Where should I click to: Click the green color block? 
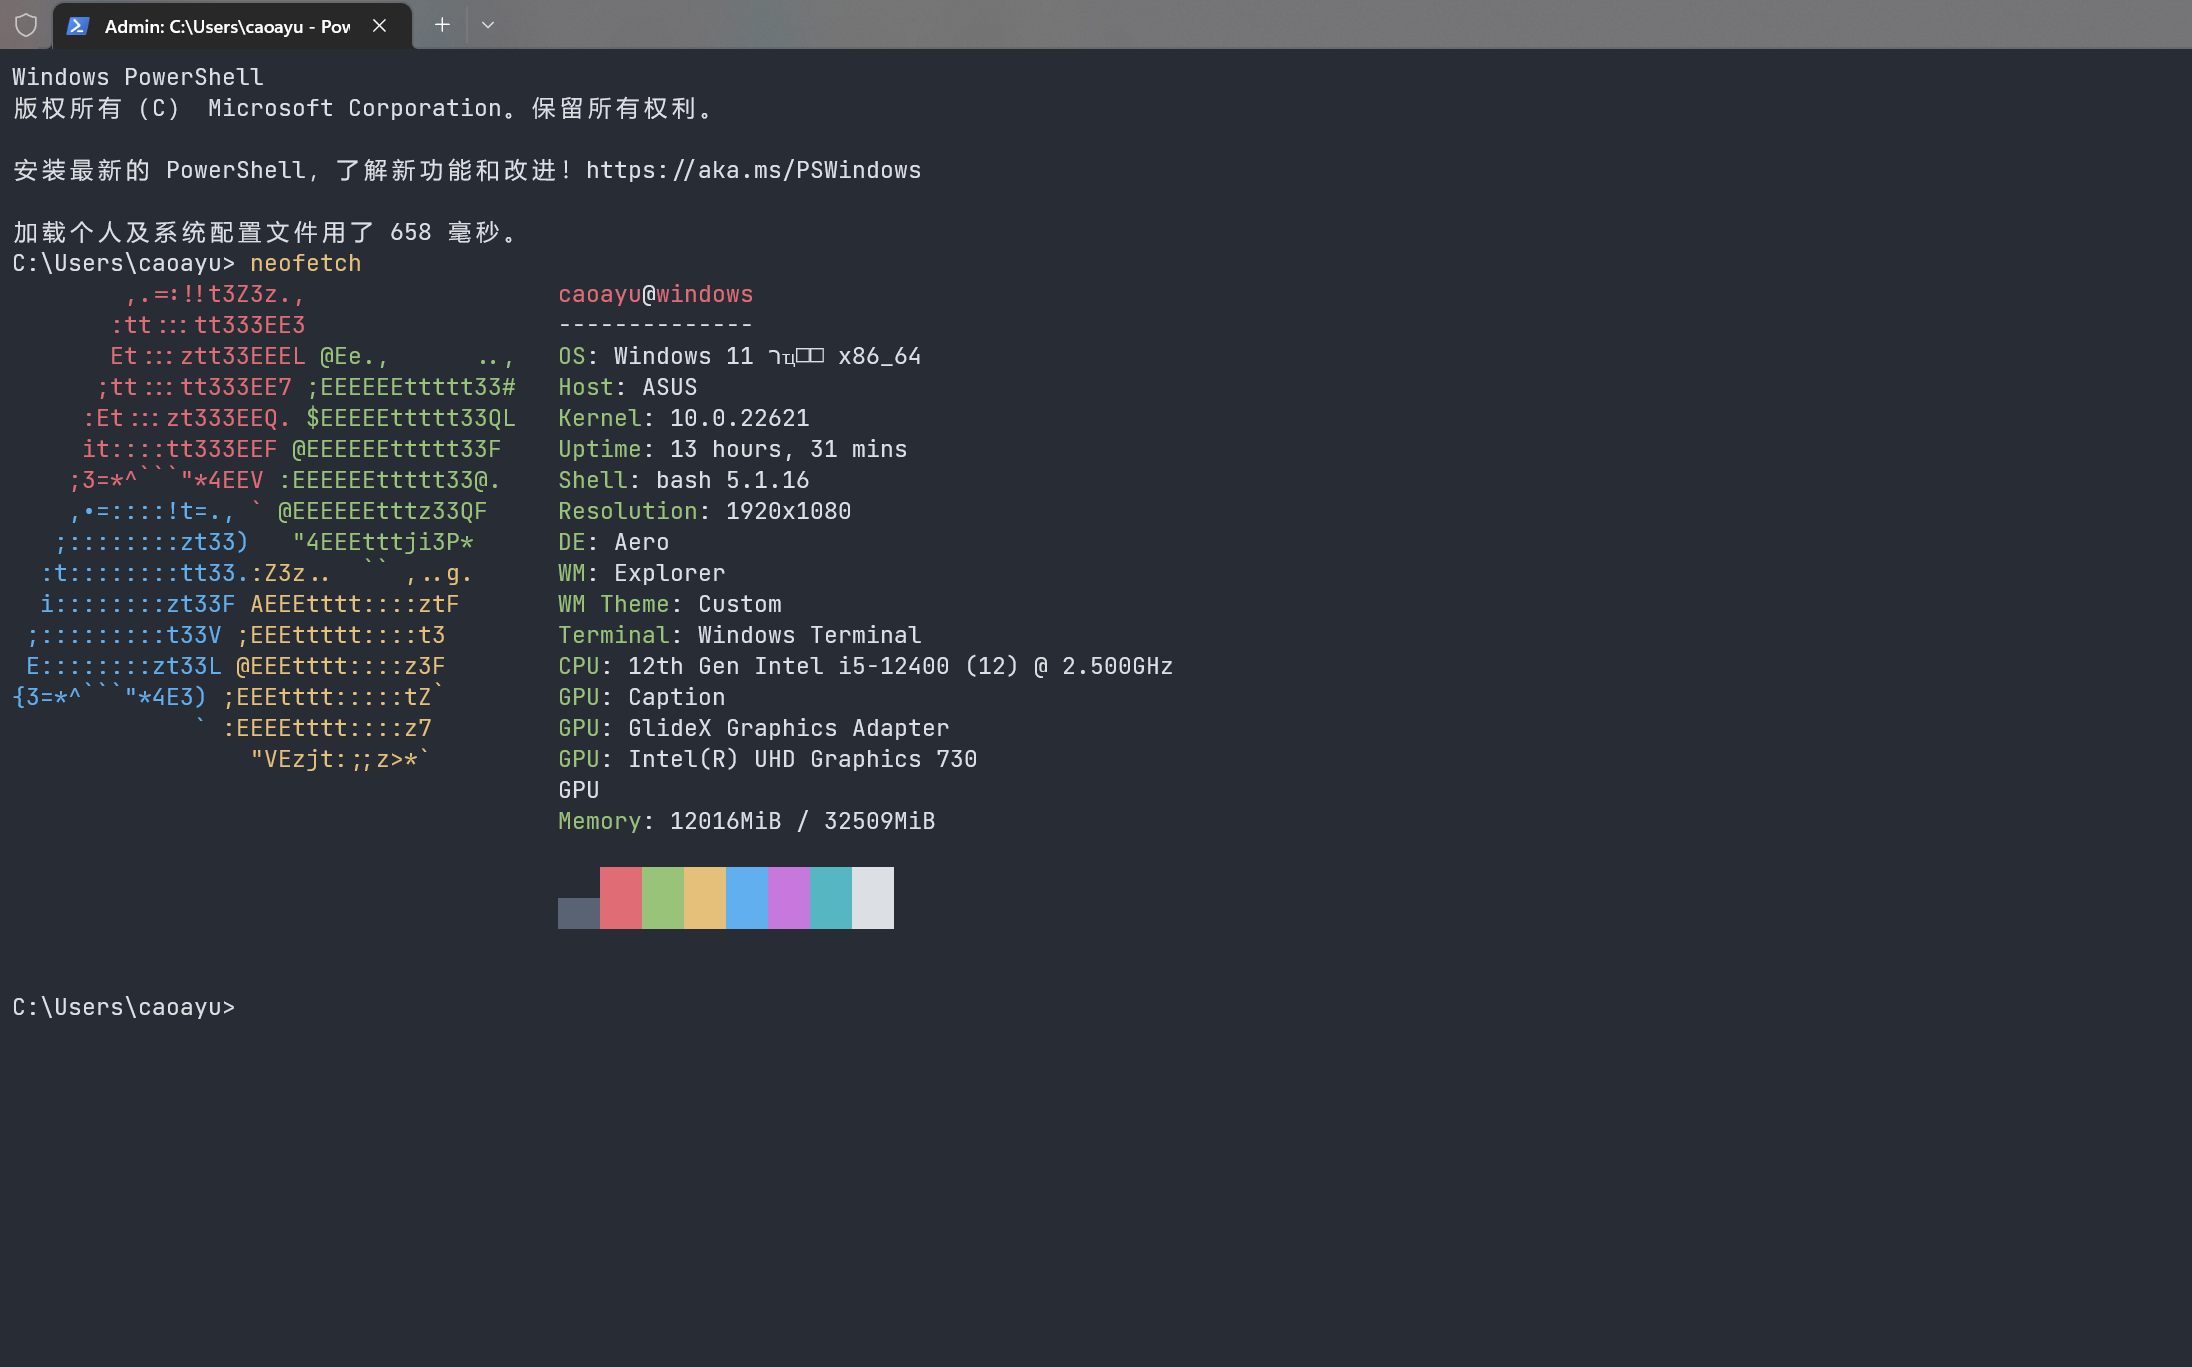click(x=663, y=898)
